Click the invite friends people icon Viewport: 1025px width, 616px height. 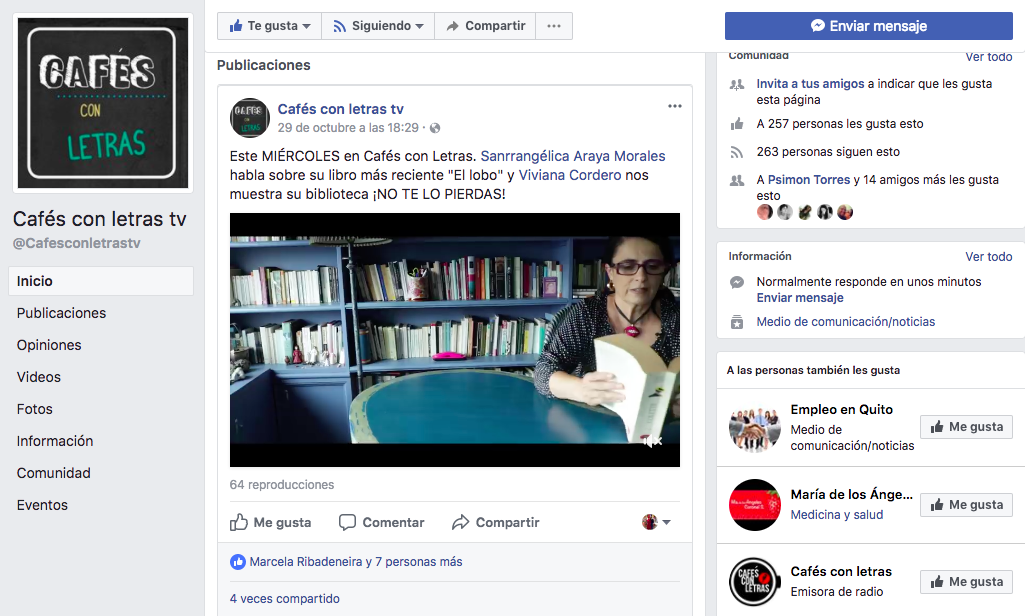click(737, 84)
